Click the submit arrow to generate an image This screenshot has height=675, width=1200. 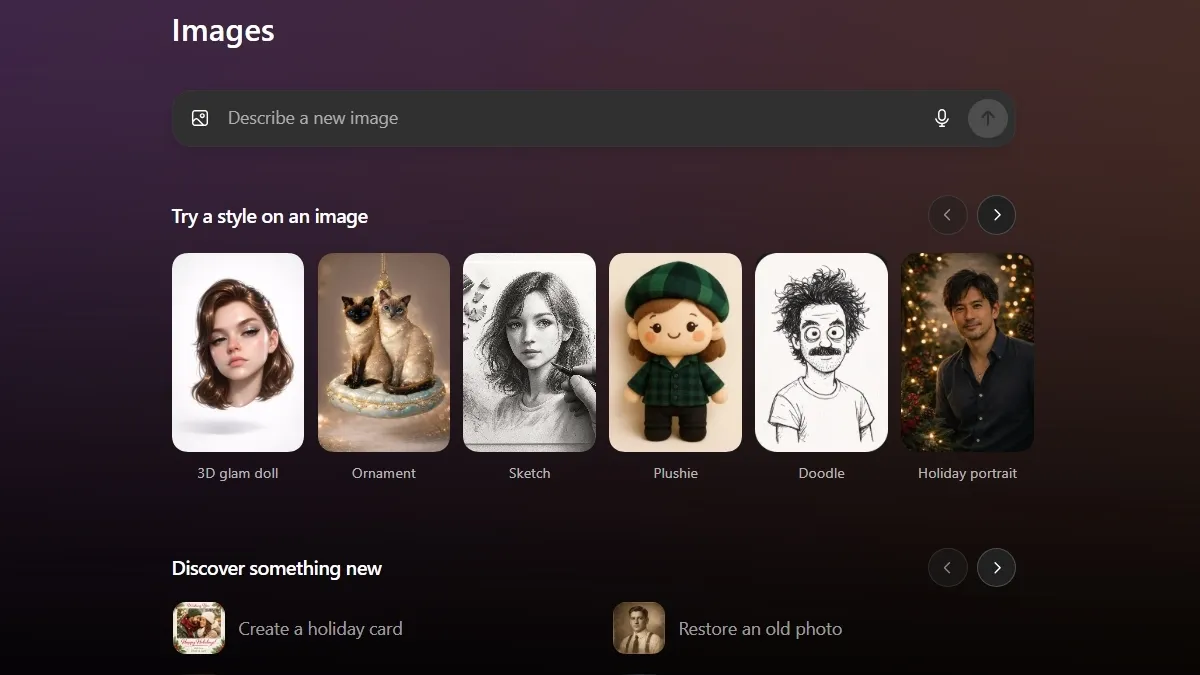point(987,117)
